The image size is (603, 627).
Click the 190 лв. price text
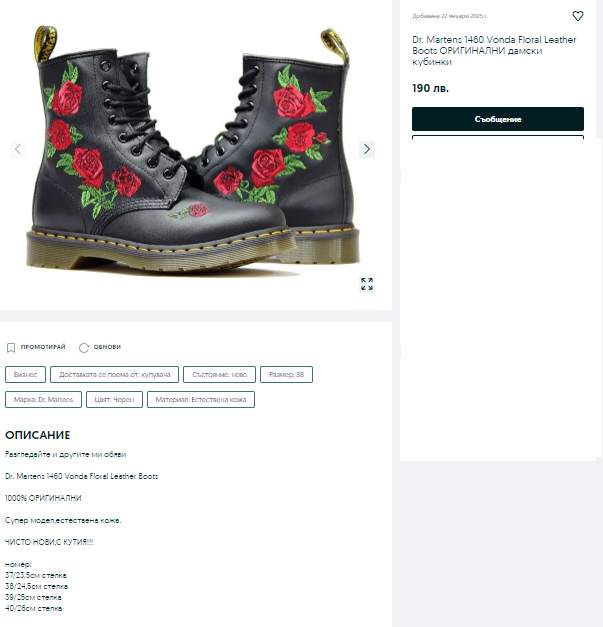click(x=431, y=88)
